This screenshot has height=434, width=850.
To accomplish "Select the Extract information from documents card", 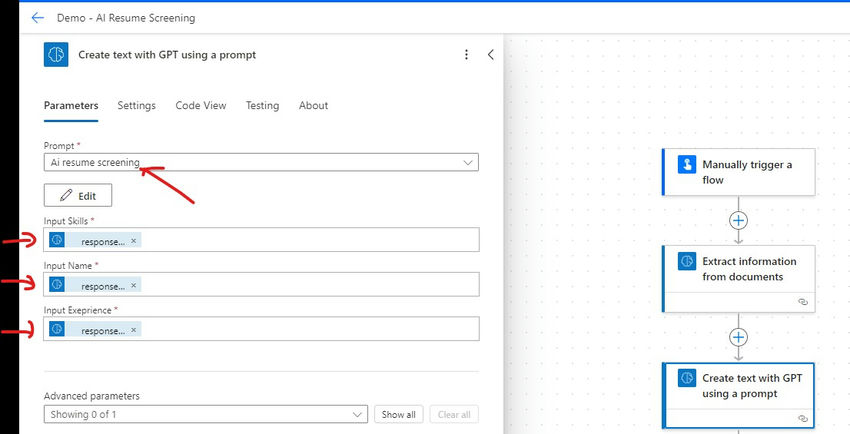I will pos(738,279).
